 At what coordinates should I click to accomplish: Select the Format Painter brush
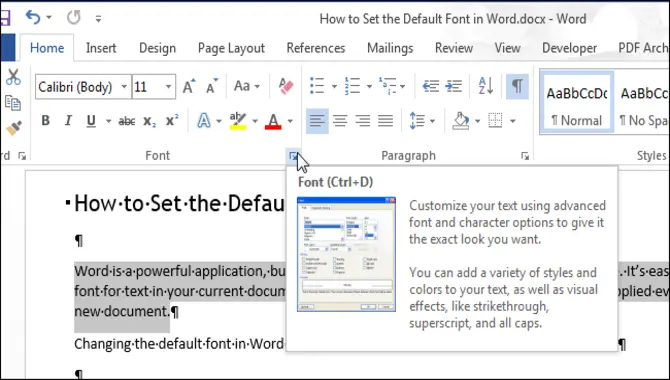point(13,128)
